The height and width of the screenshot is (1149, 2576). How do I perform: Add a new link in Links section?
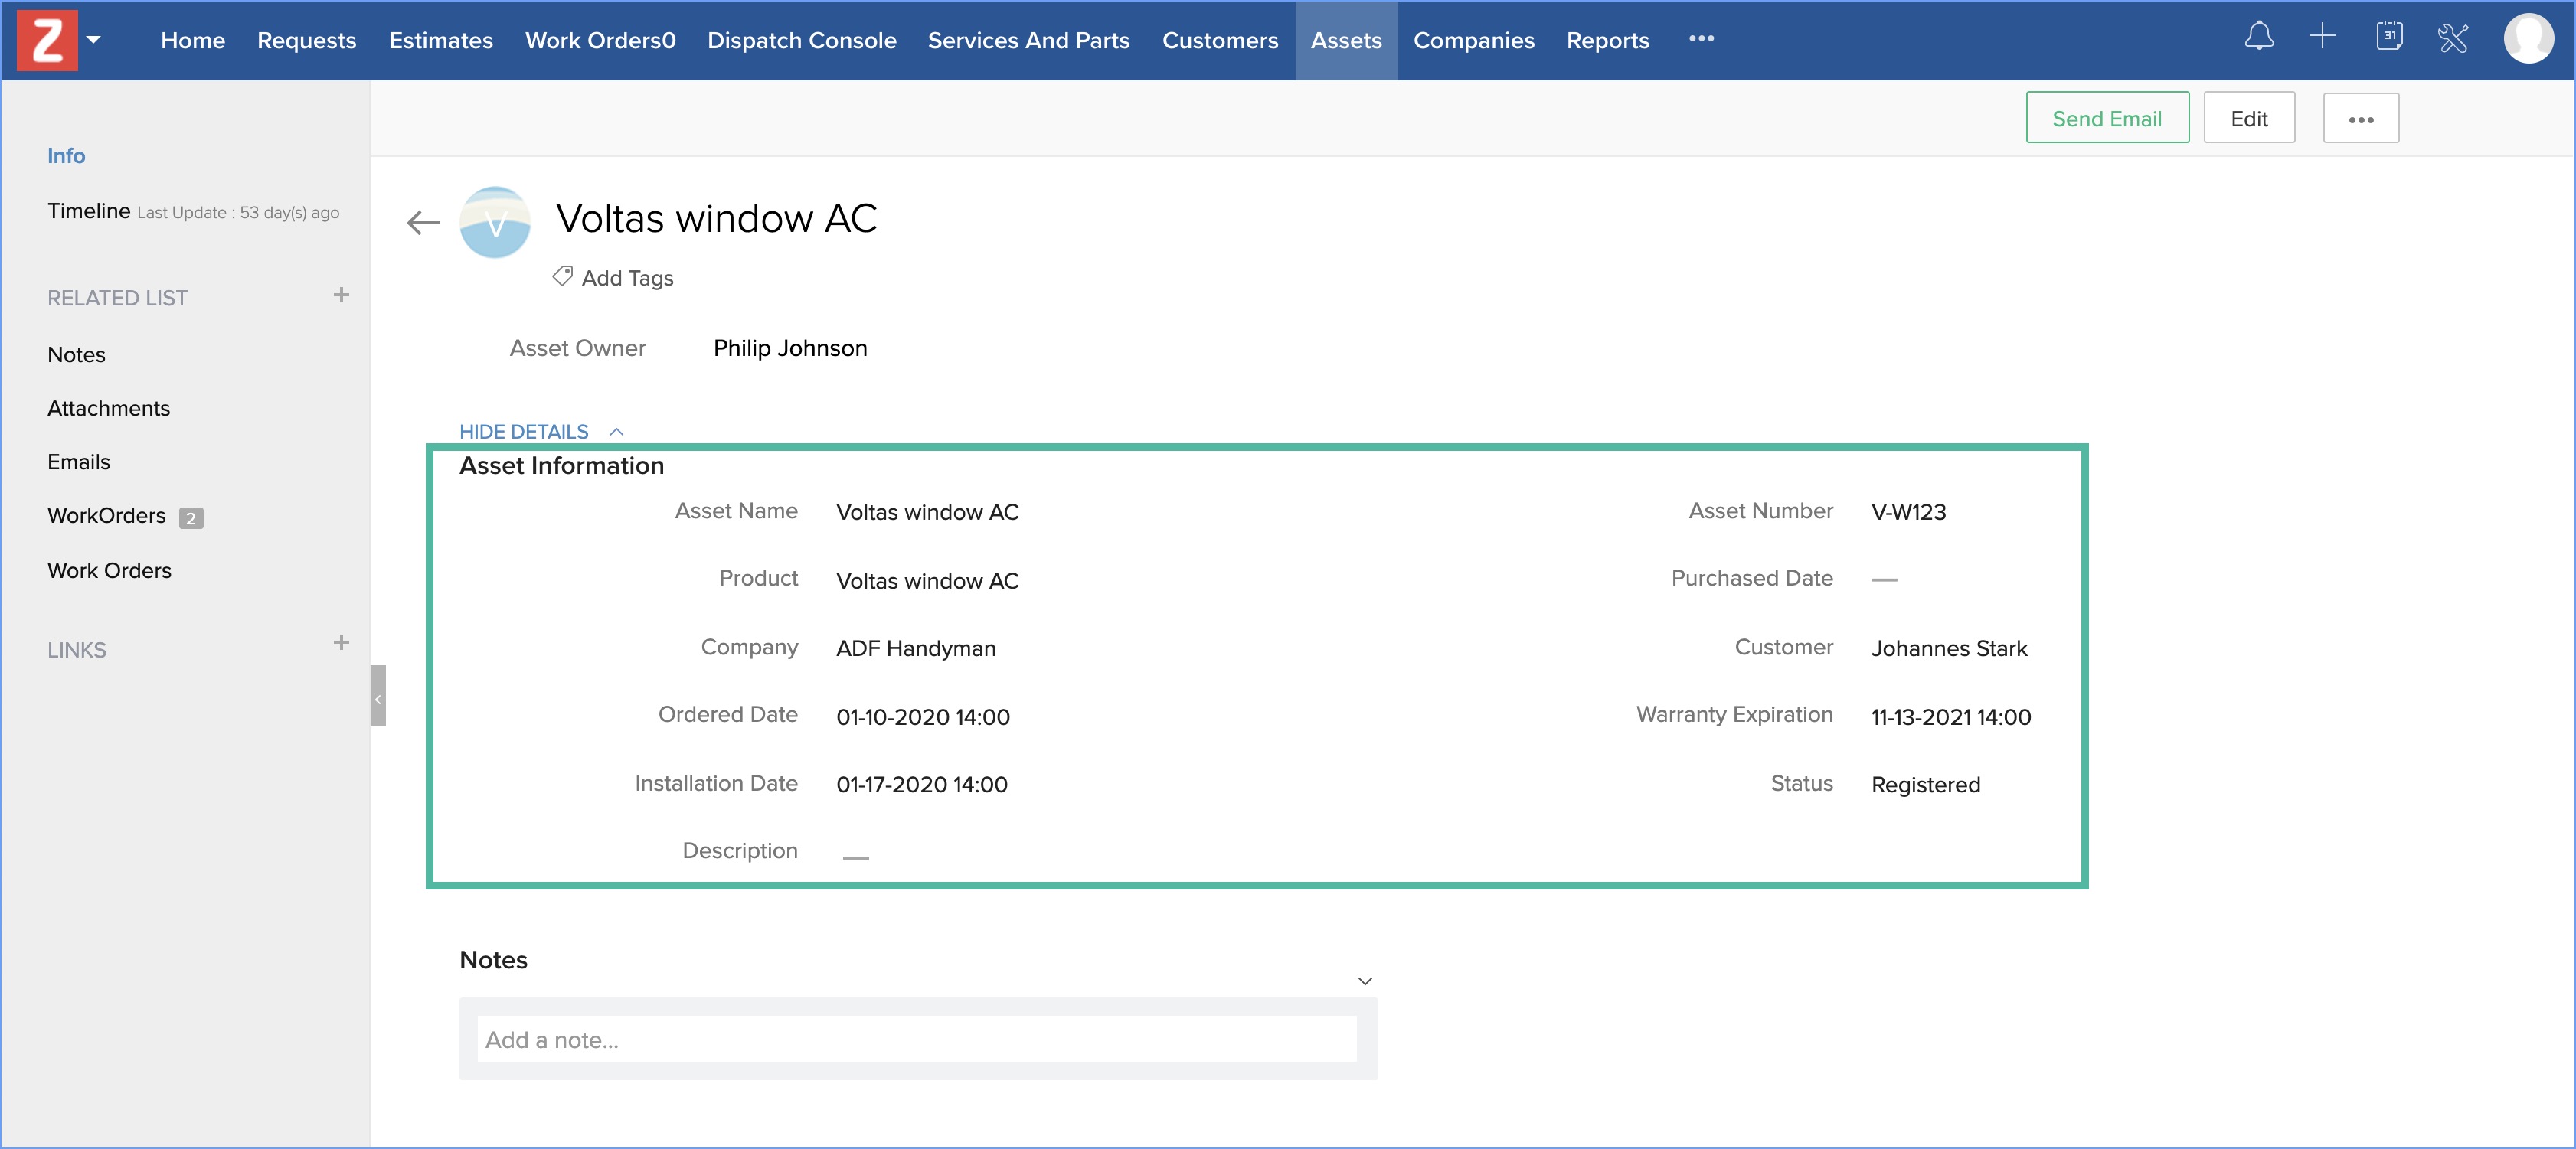pyautogui.click(x=341, y=643)
